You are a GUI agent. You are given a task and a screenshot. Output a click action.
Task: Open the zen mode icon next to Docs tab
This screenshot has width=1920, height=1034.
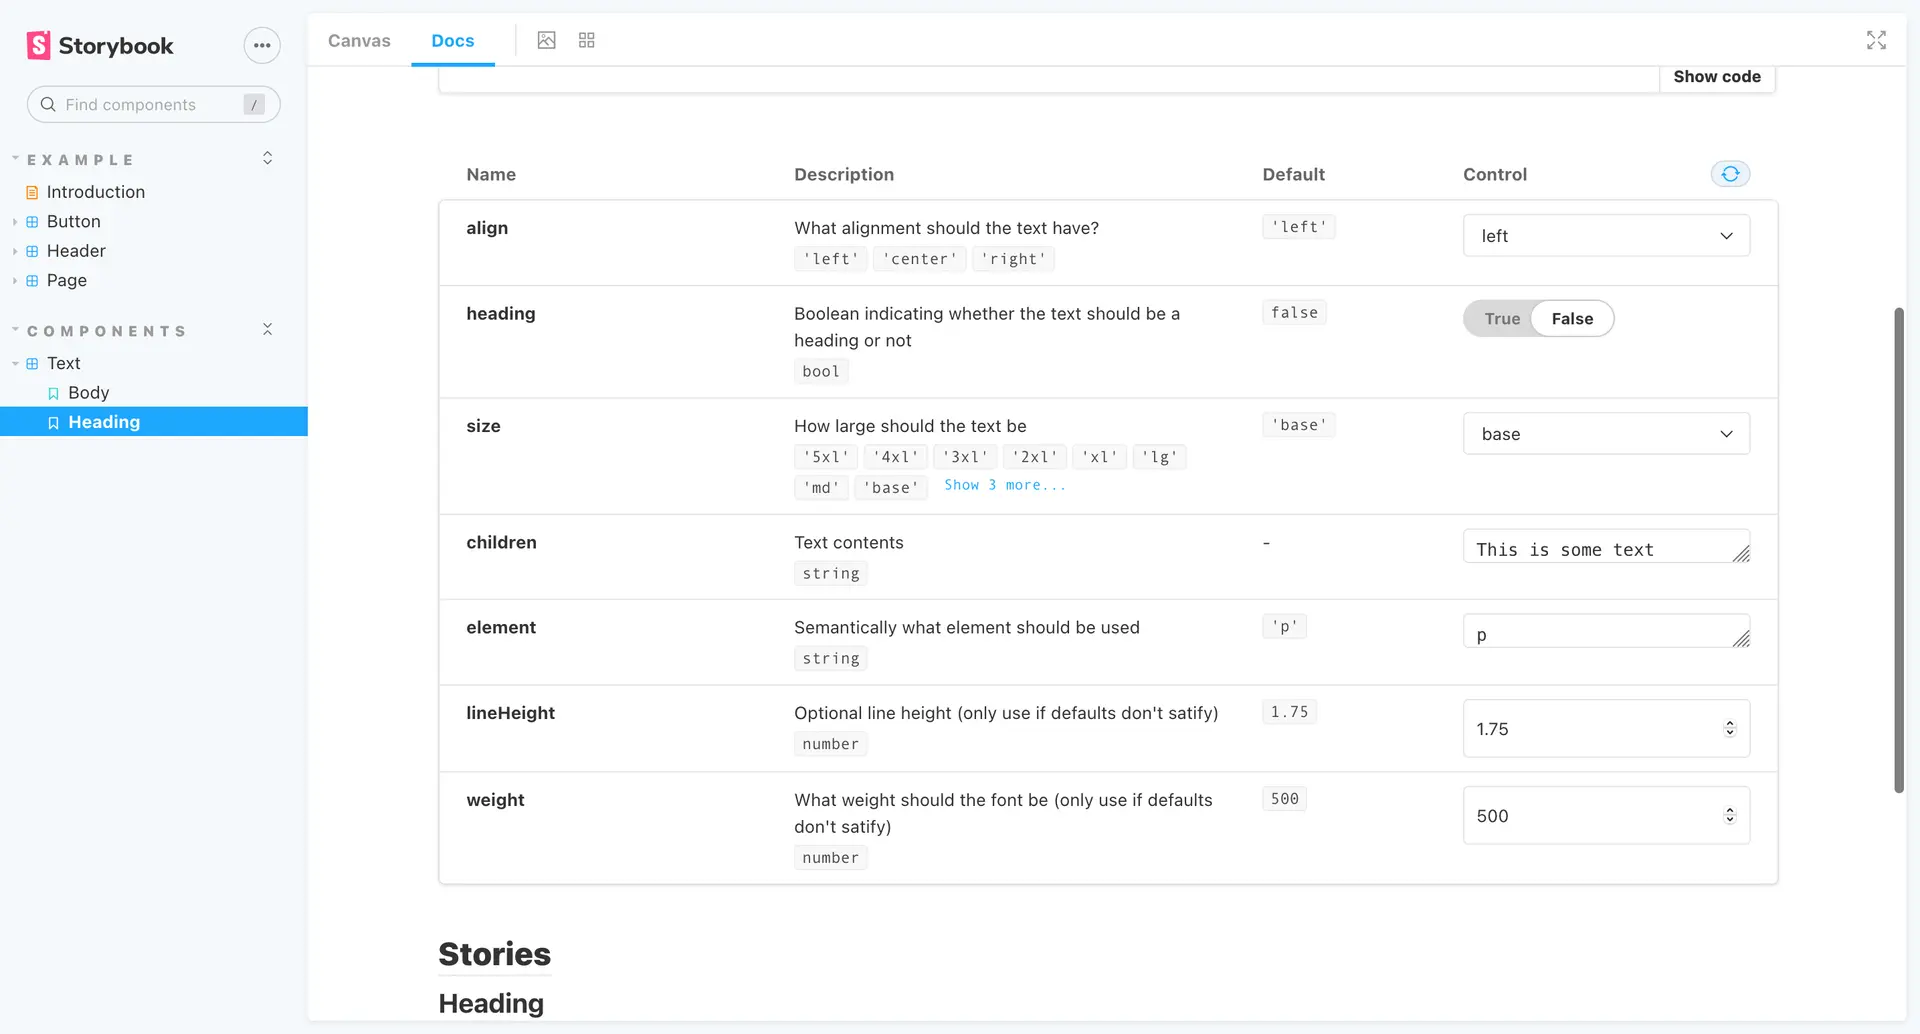(546, 40)
